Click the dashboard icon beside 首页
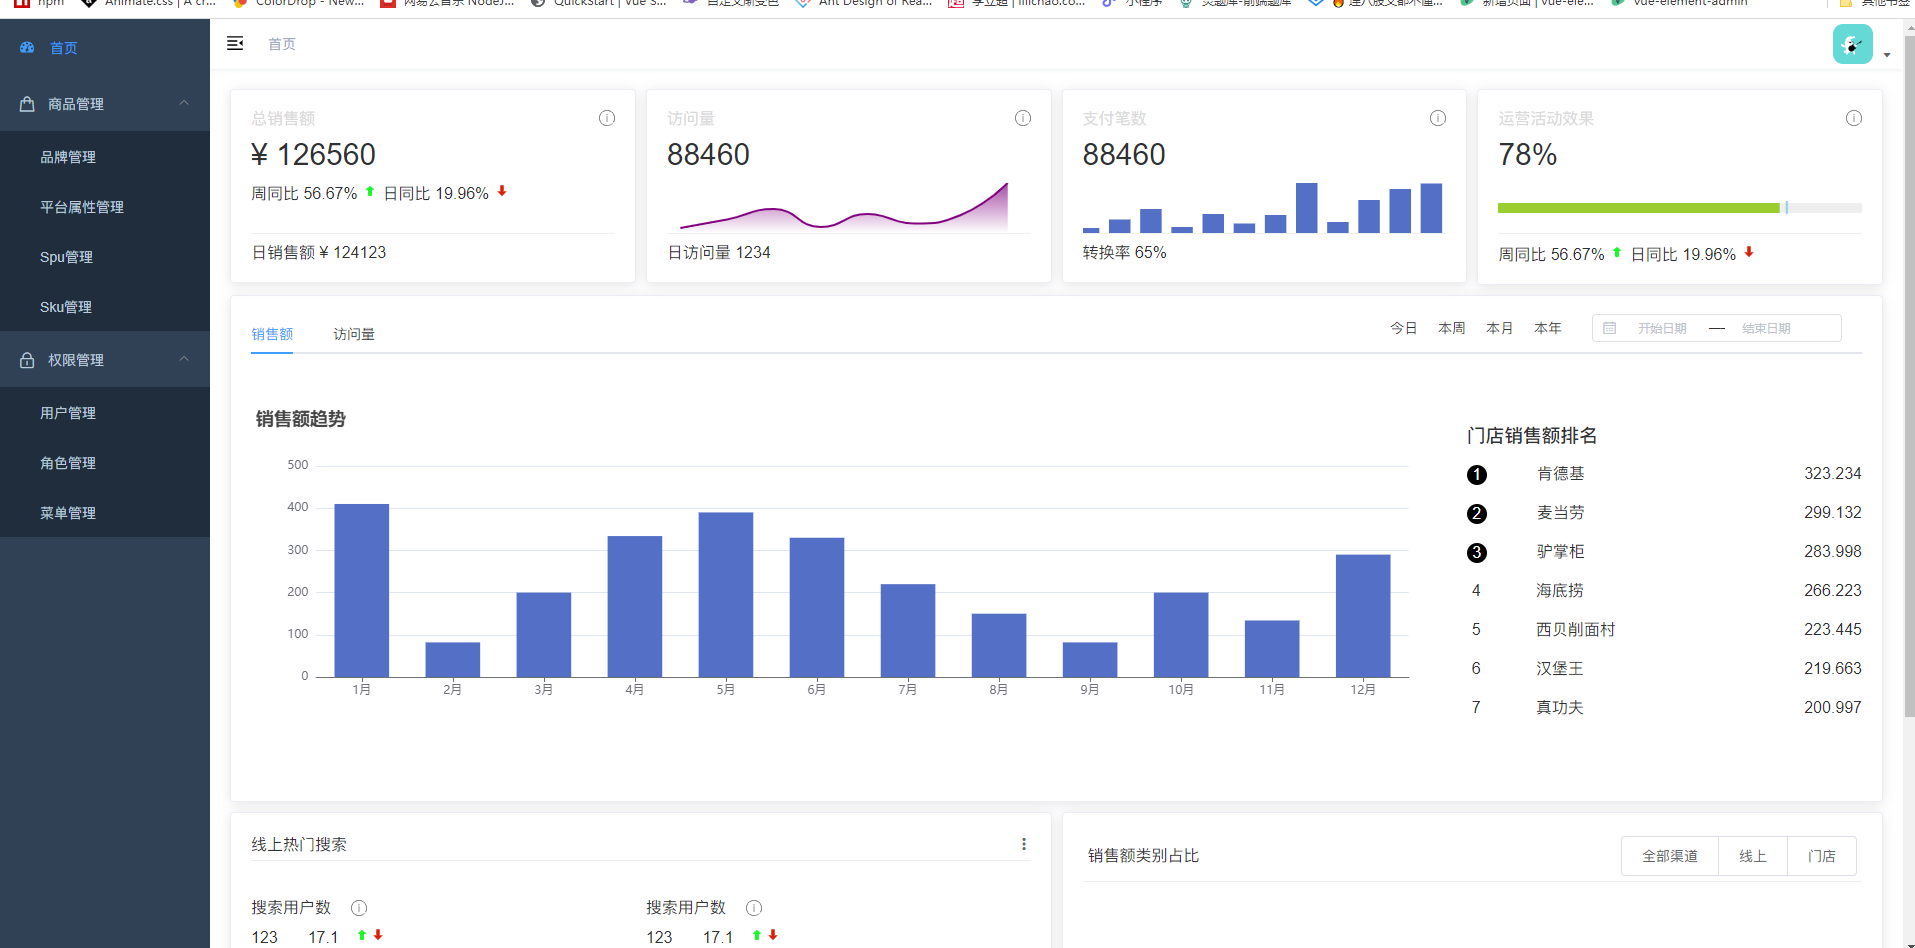 click(x=27, y=48)
